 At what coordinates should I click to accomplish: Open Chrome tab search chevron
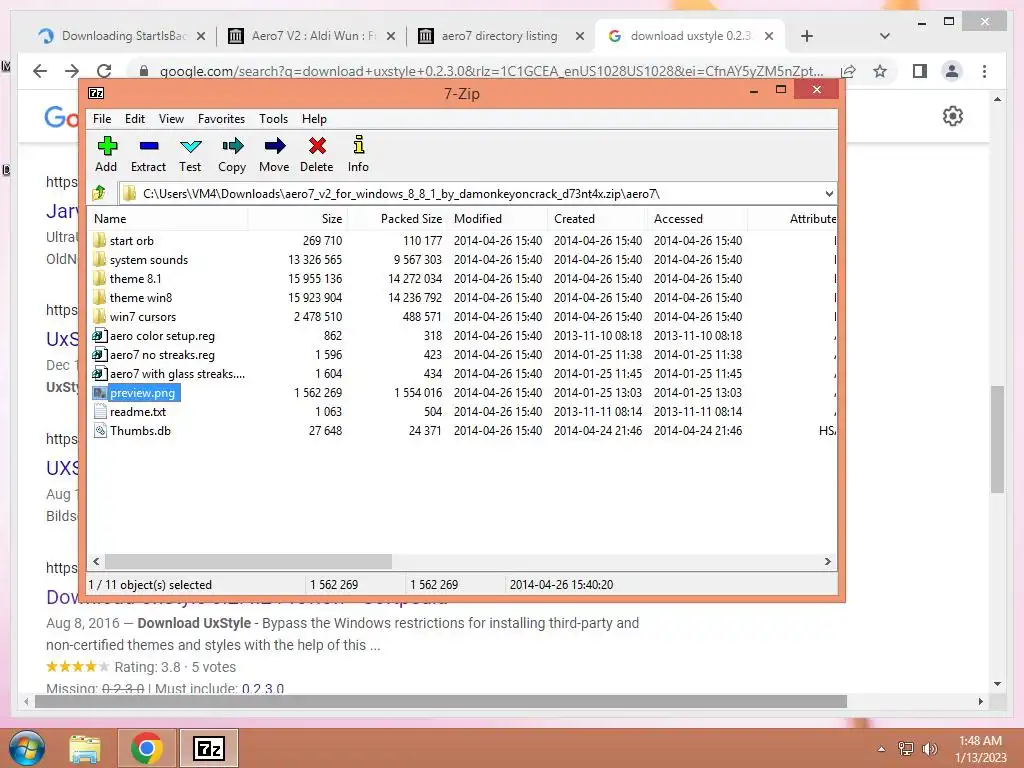click(884, 36)
